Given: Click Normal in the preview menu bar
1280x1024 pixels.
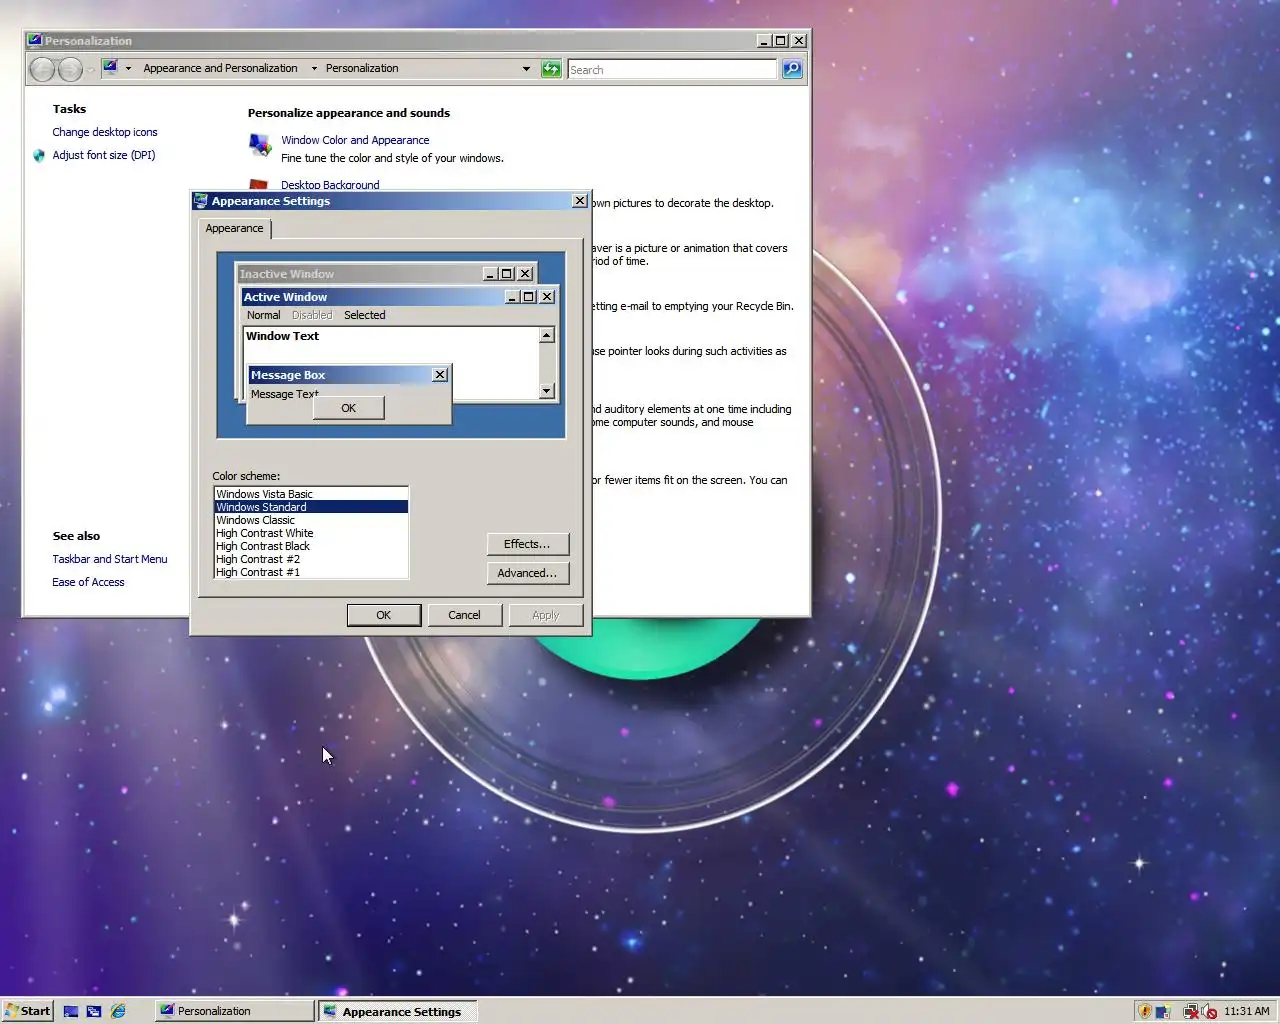Looking at the screenshot, I should [x=264, y=315].
